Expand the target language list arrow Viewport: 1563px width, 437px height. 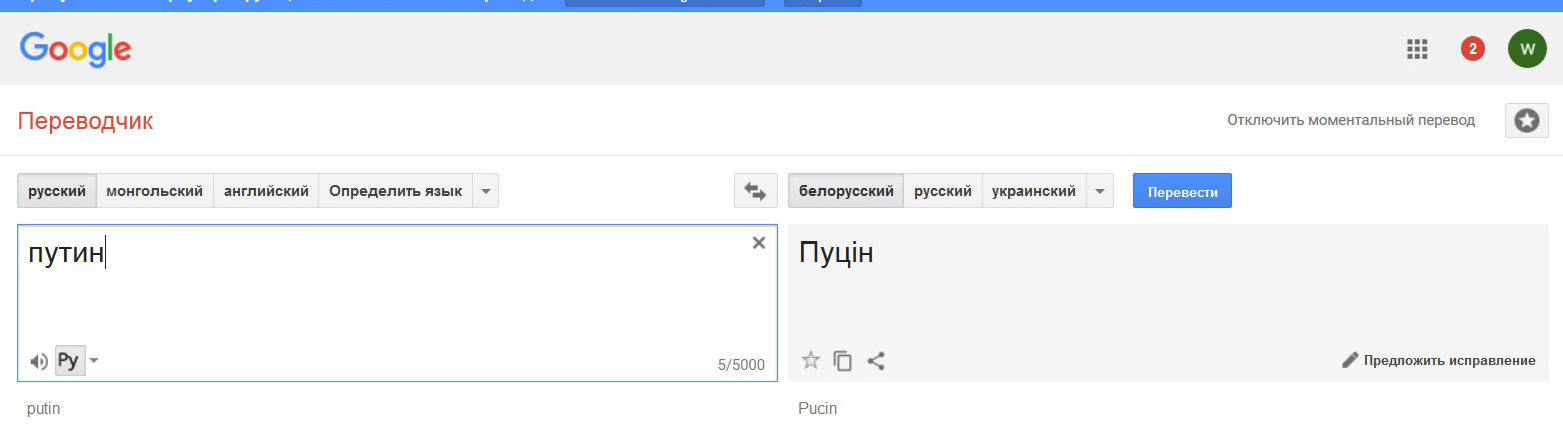[x=1100, y=191]
